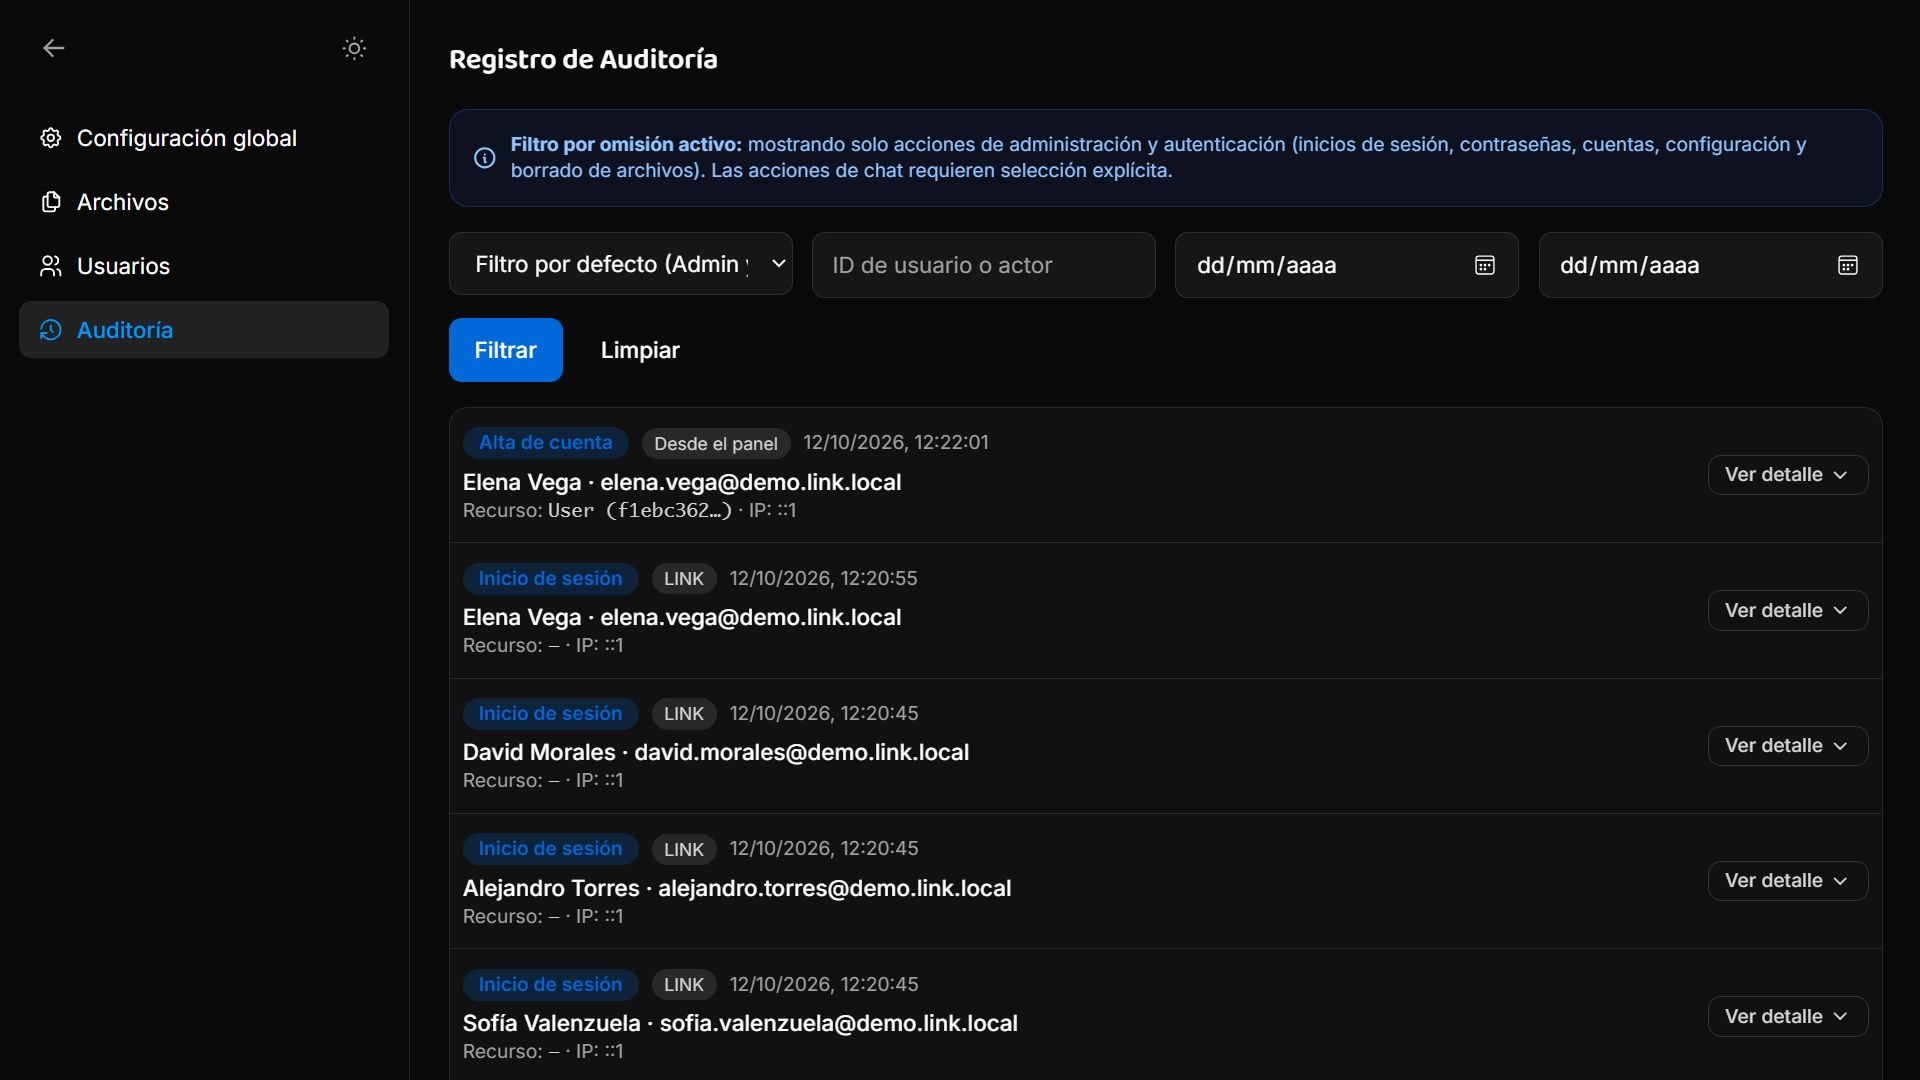Expand Ver detalle for David Morales
Viewport: 1920px width, 1080px height.
pos(1788,746)
